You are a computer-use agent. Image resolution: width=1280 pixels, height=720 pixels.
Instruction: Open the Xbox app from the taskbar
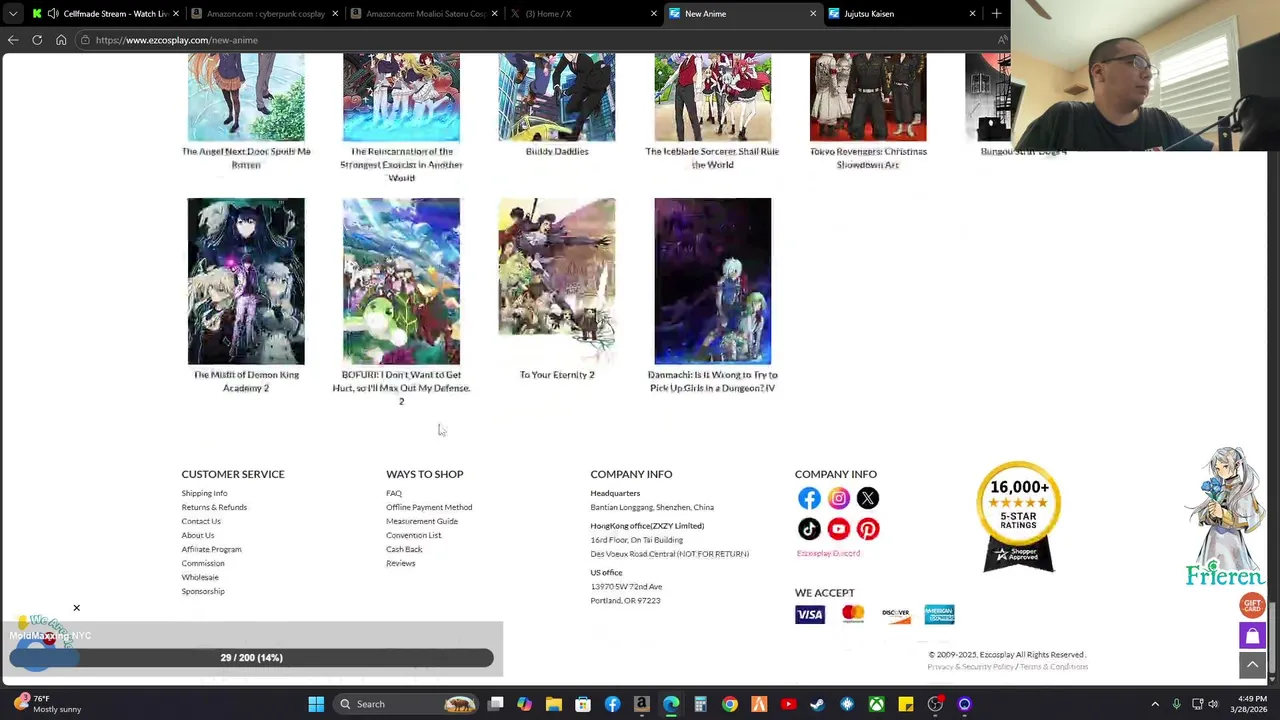click(876, 704)
